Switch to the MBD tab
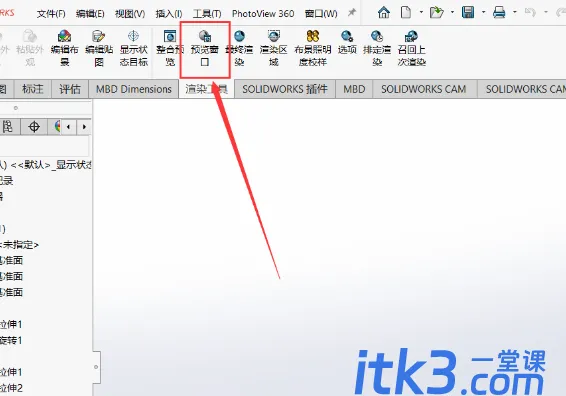Image resolution: width=566 pixels, height=396 pixels. click(x=354, y=89)
